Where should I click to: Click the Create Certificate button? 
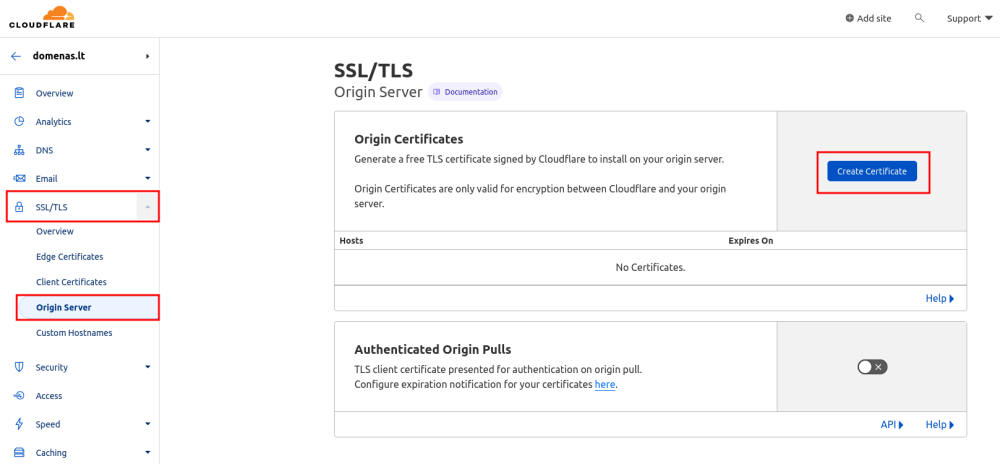872,171
